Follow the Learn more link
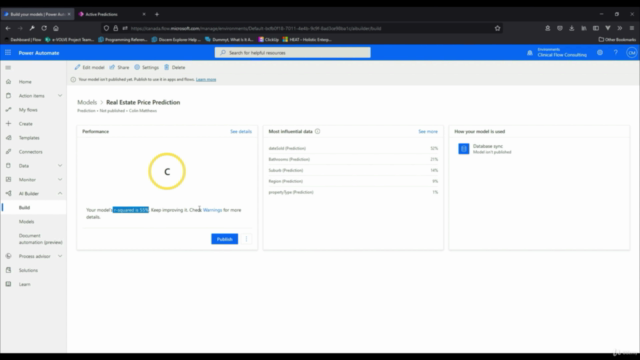This screenshot has width=640, height=360. click(206, 80)
